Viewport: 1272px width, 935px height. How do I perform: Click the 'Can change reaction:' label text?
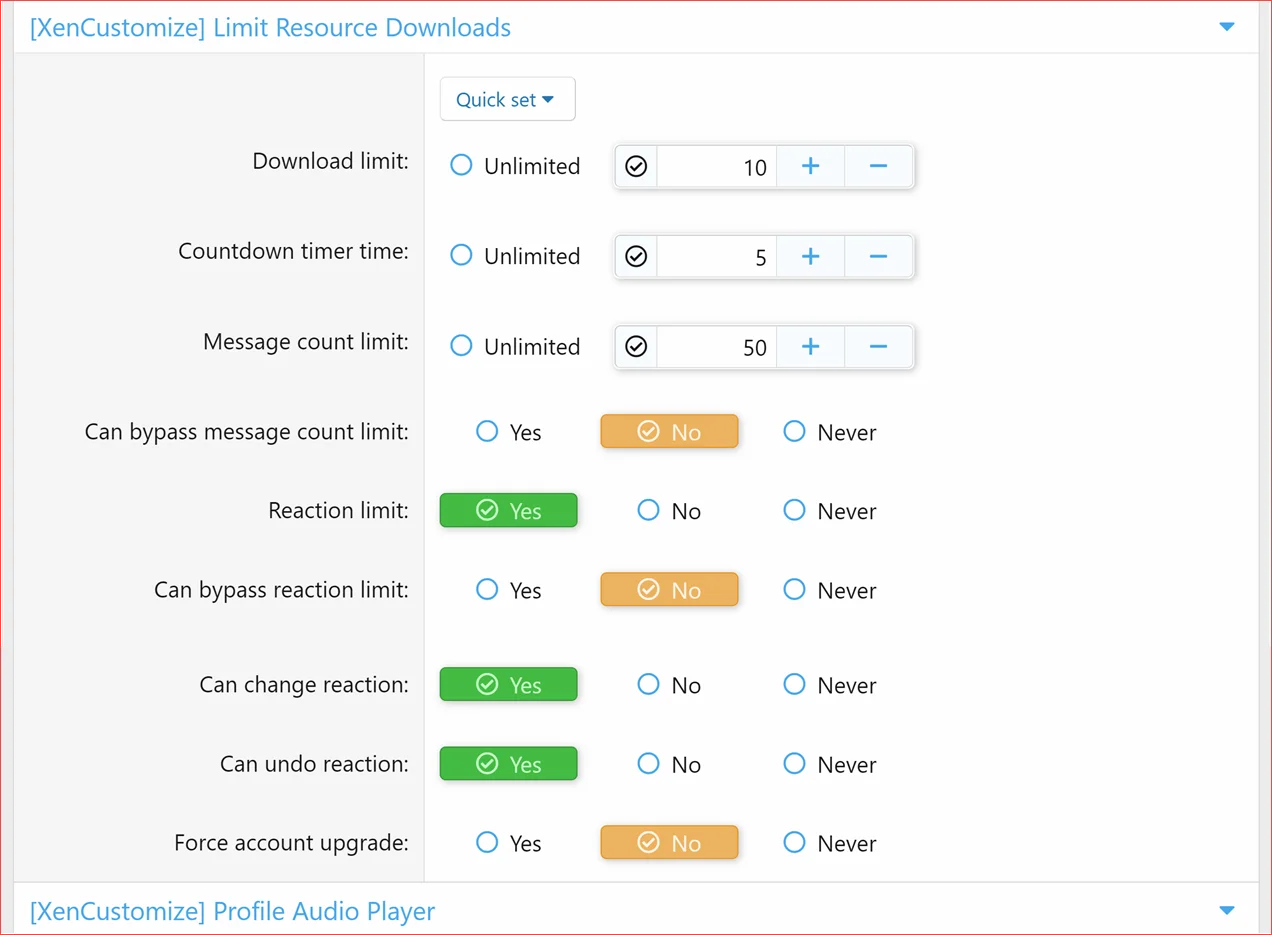pos(304,685)
